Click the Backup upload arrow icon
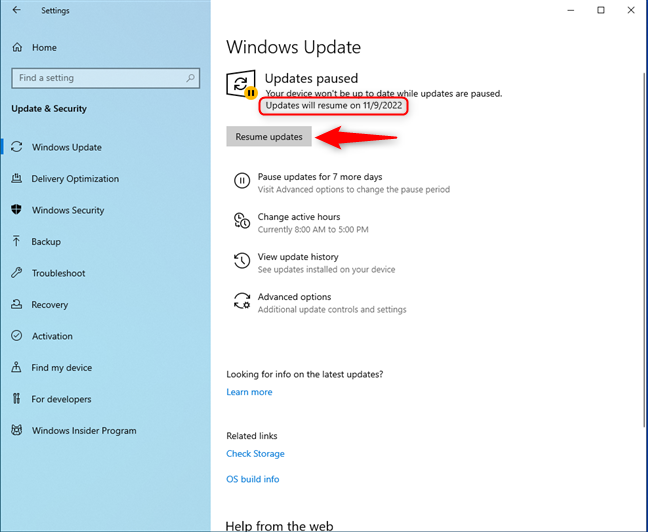Image resolution: width=648 pixels, height=532 pixels. tap(16, 241)
